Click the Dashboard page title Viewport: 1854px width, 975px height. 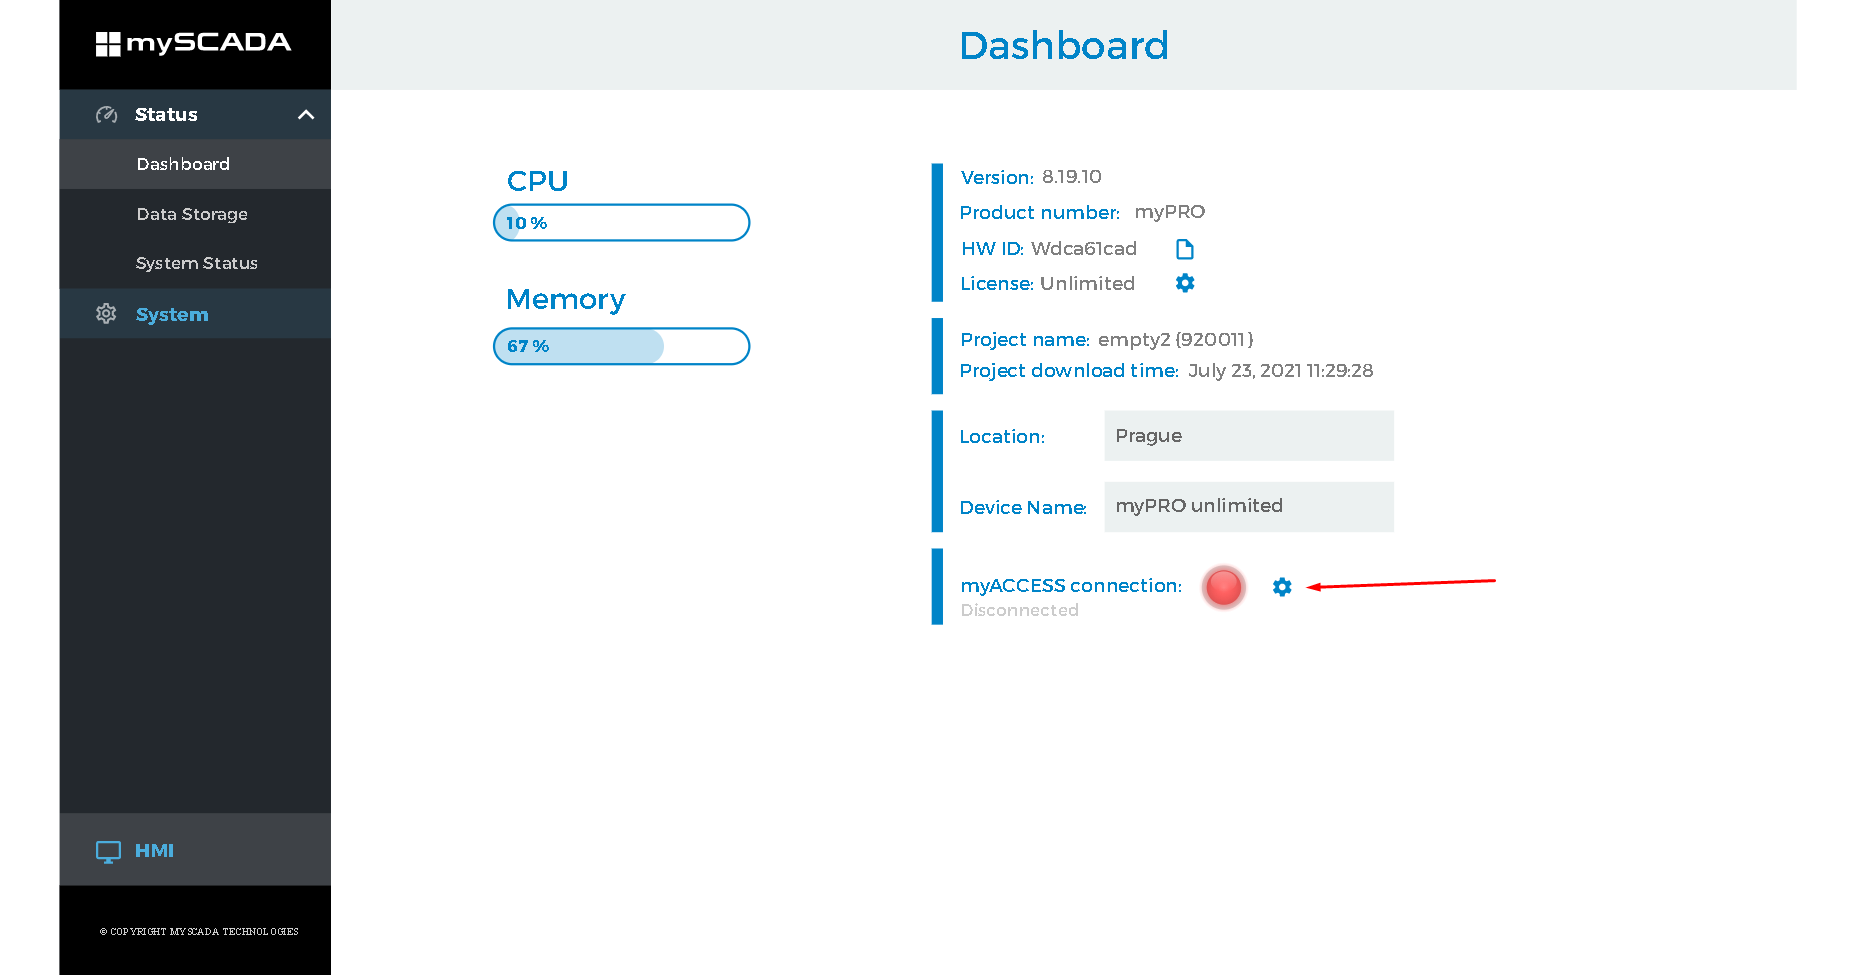1064,46
